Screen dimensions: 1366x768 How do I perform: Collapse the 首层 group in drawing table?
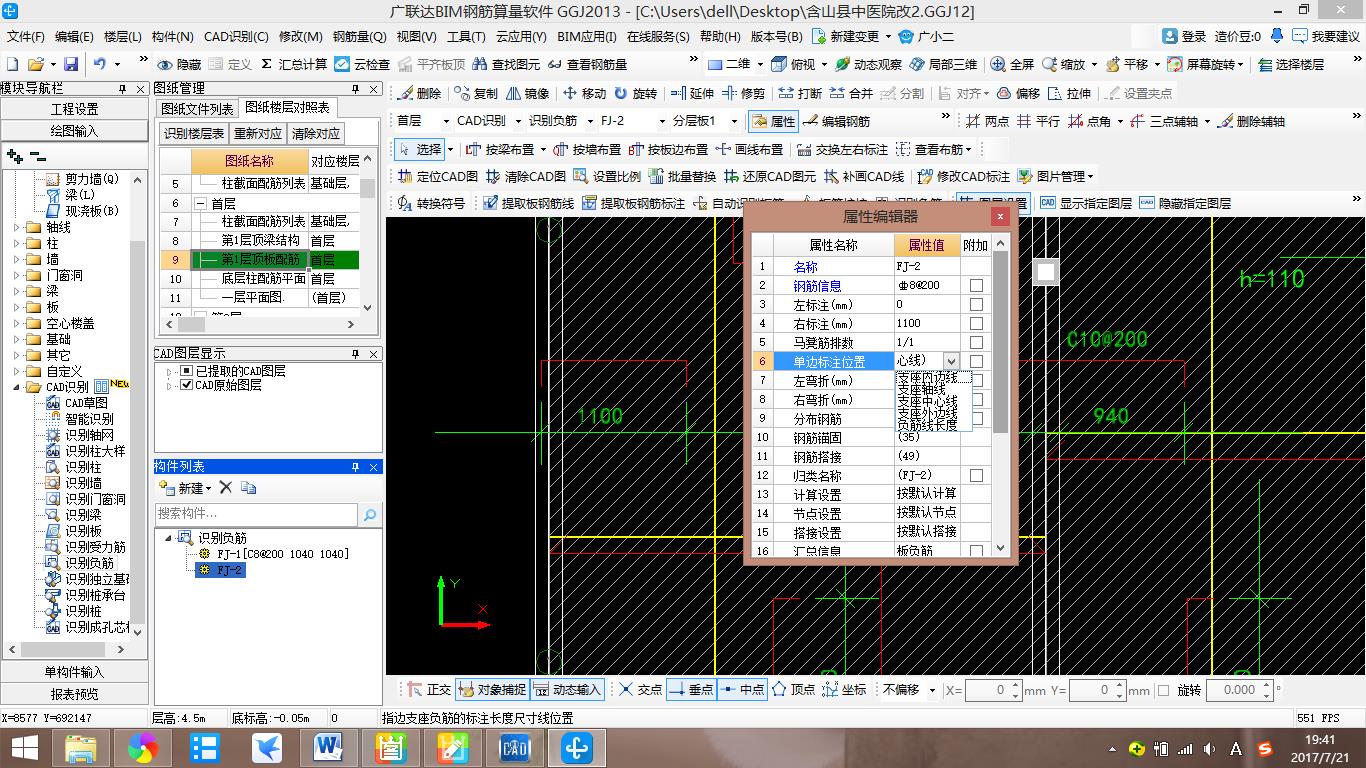[x=200, y=203]
